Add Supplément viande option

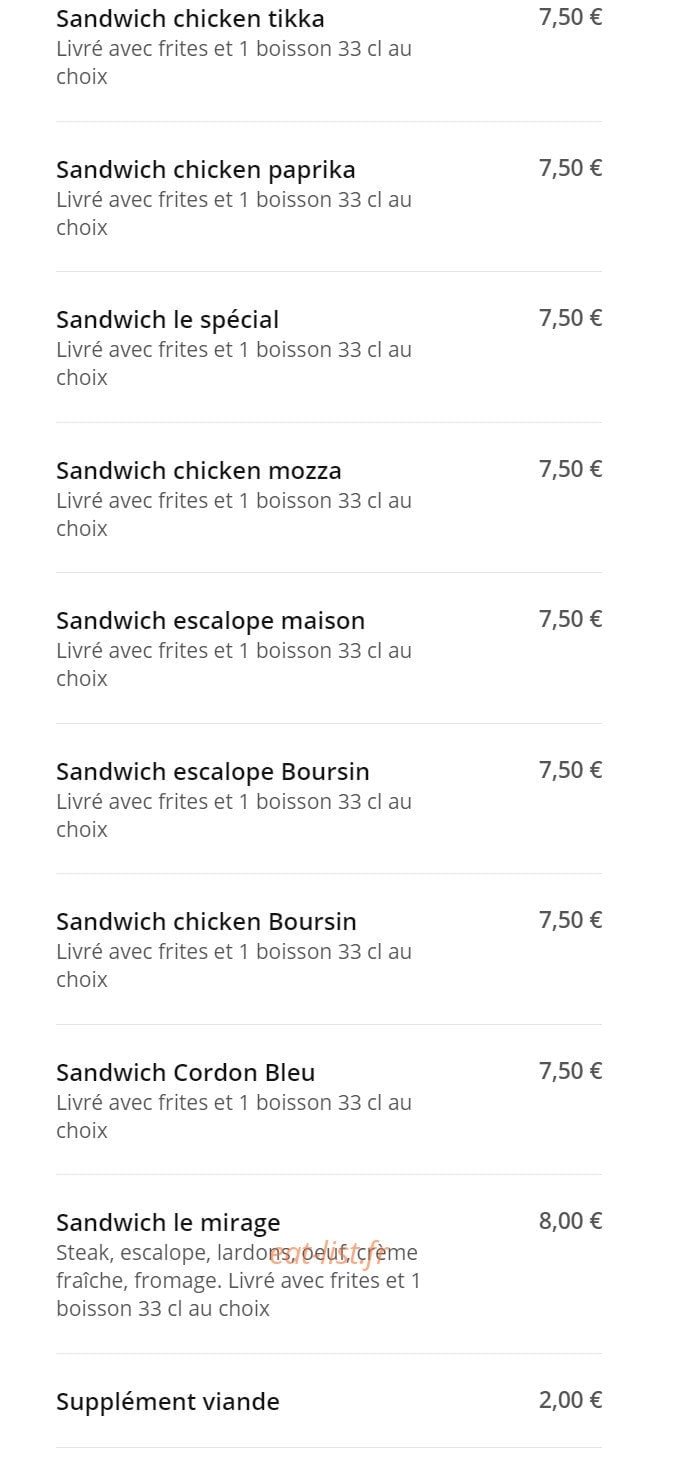pos(329,1401)
